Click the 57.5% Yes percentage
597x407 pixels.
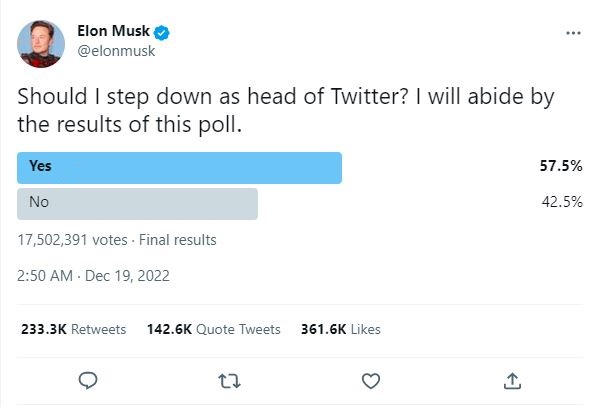(561, 166)
